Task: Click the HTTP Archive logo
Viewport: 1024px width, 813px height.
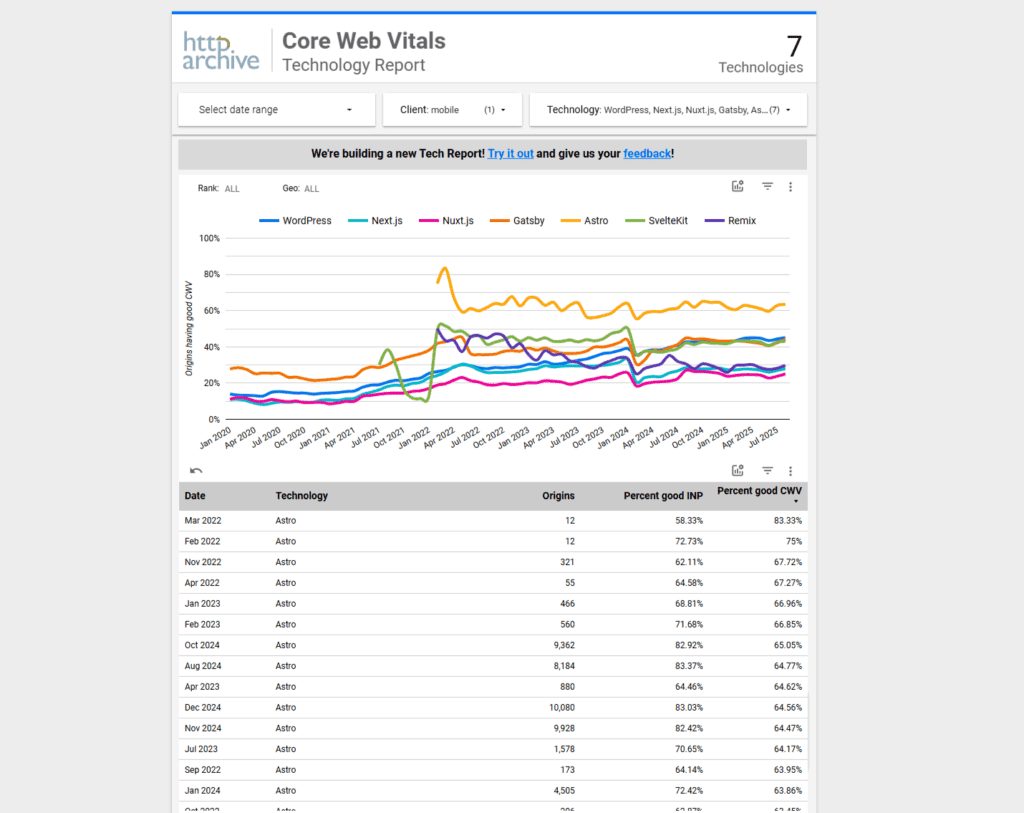Action: tap(221, 50)
